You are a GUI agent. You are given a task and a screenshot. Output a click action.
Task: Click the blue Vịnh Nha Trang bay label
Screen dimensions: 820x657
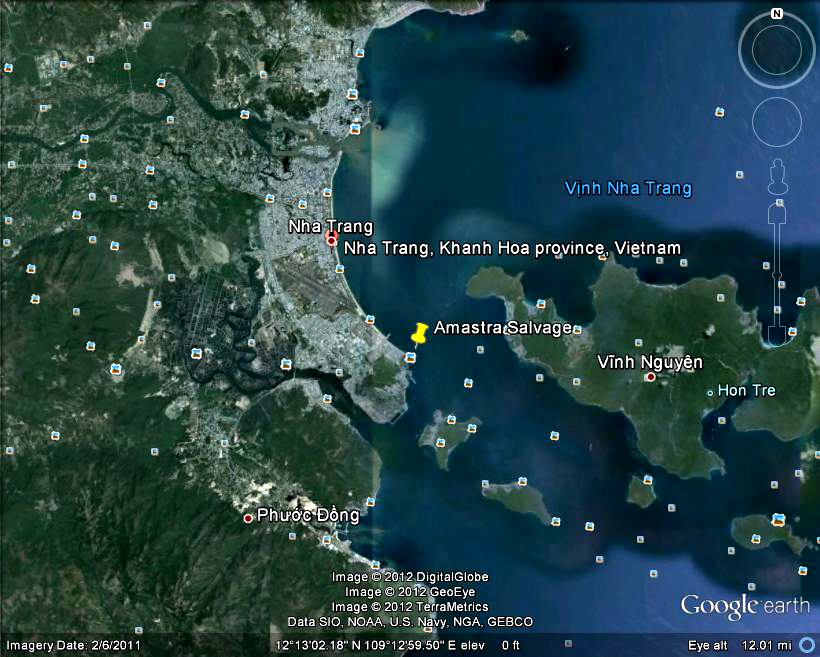tap(629, 188)
